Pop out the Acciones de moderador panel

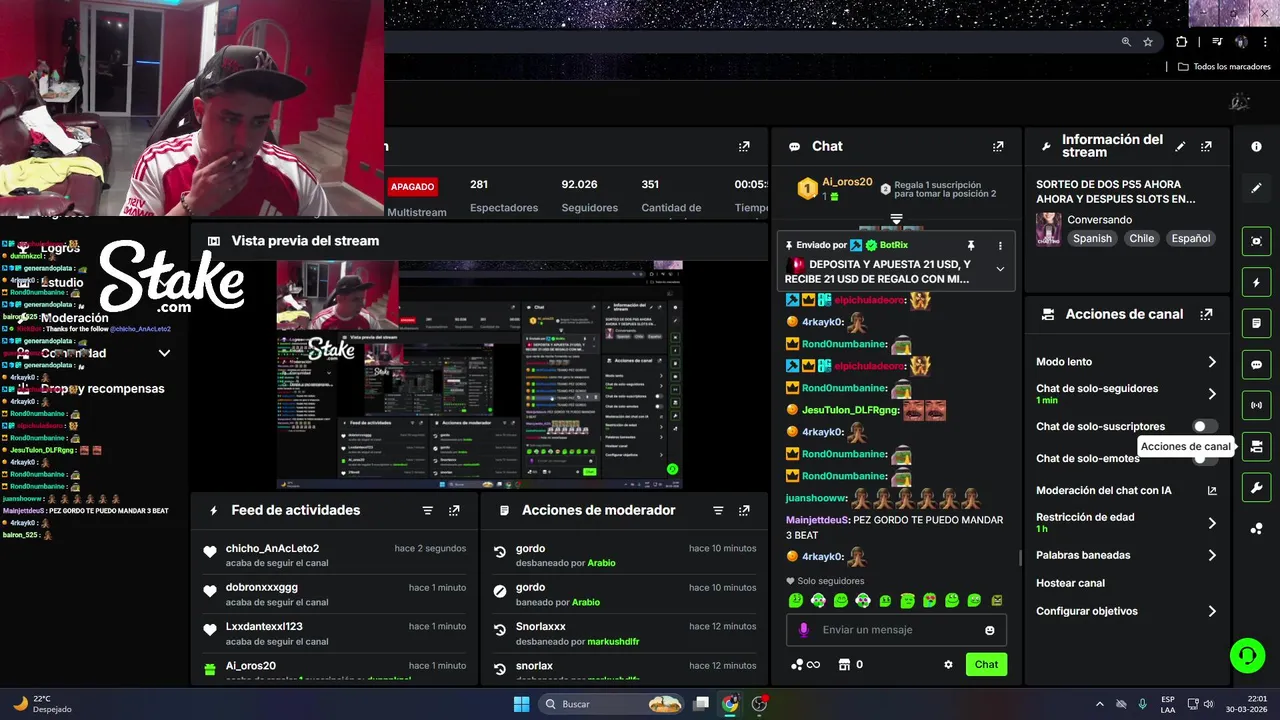[x=744, y=510]
